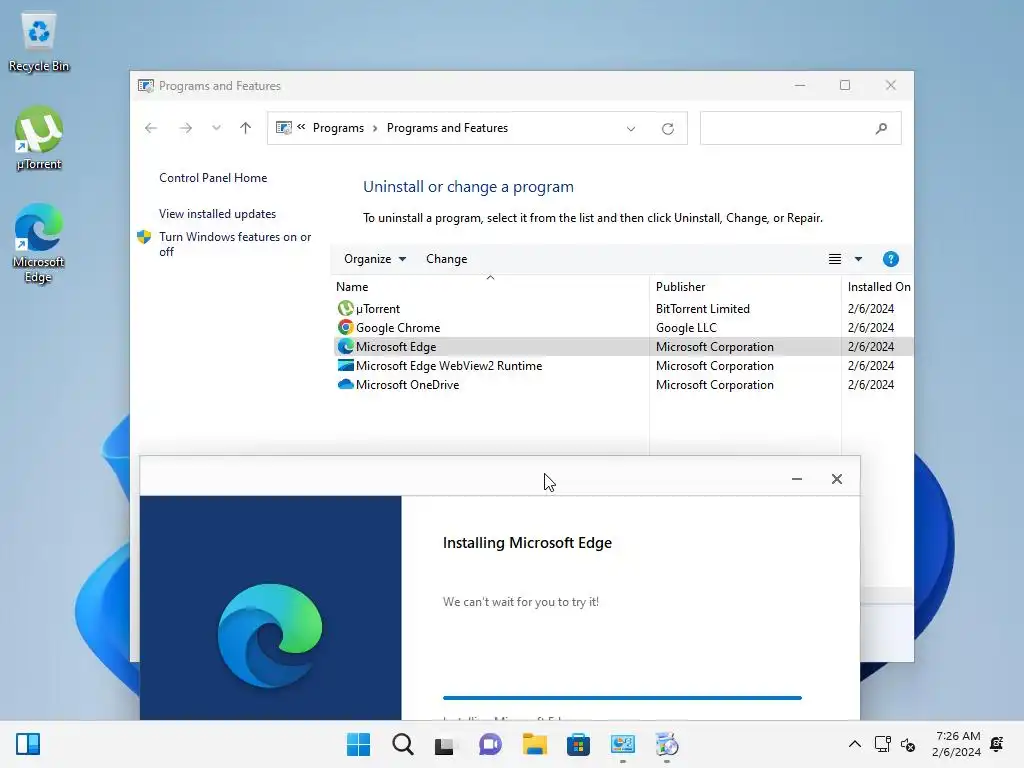The width and height of the screenshot is (1024, 768).
Task: Open Widgets from the taskbar
Action: click(x=28, y=744)
